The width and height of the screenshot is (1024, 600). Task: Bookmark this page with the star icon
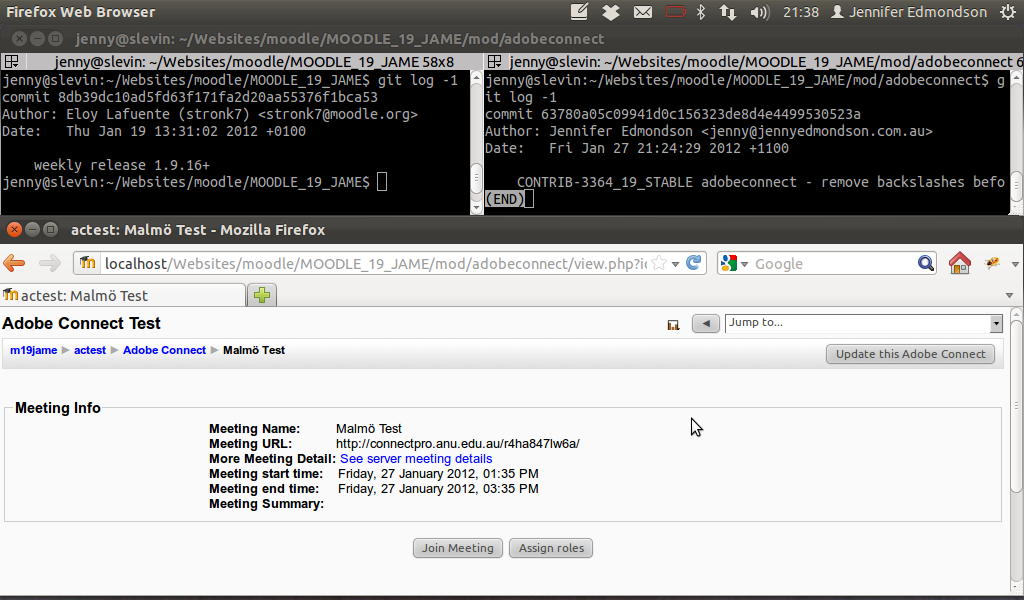point(659,263)
